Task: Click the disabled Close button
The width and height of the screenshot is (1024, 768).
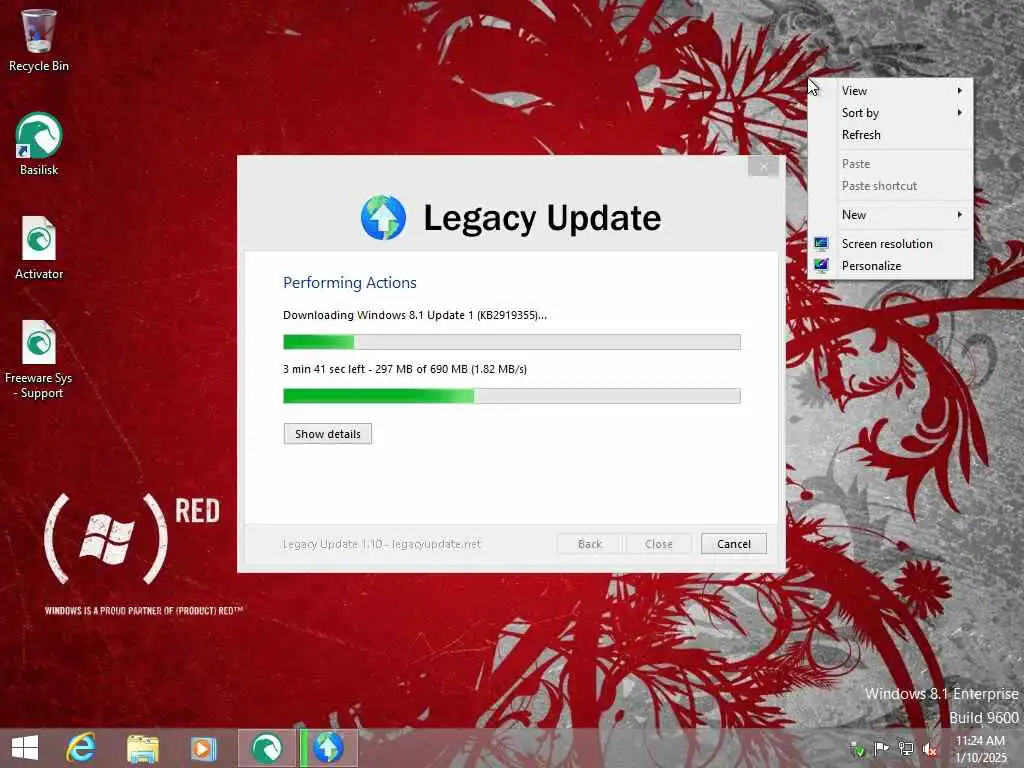Action: 658,544
